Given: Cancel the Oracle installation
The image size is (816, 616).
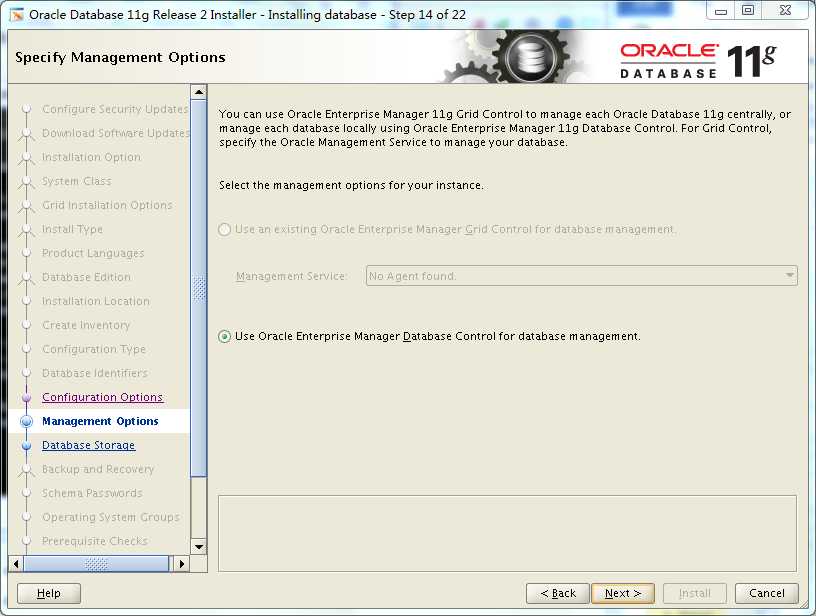Looking at the screenshot, I should (766, 593).
